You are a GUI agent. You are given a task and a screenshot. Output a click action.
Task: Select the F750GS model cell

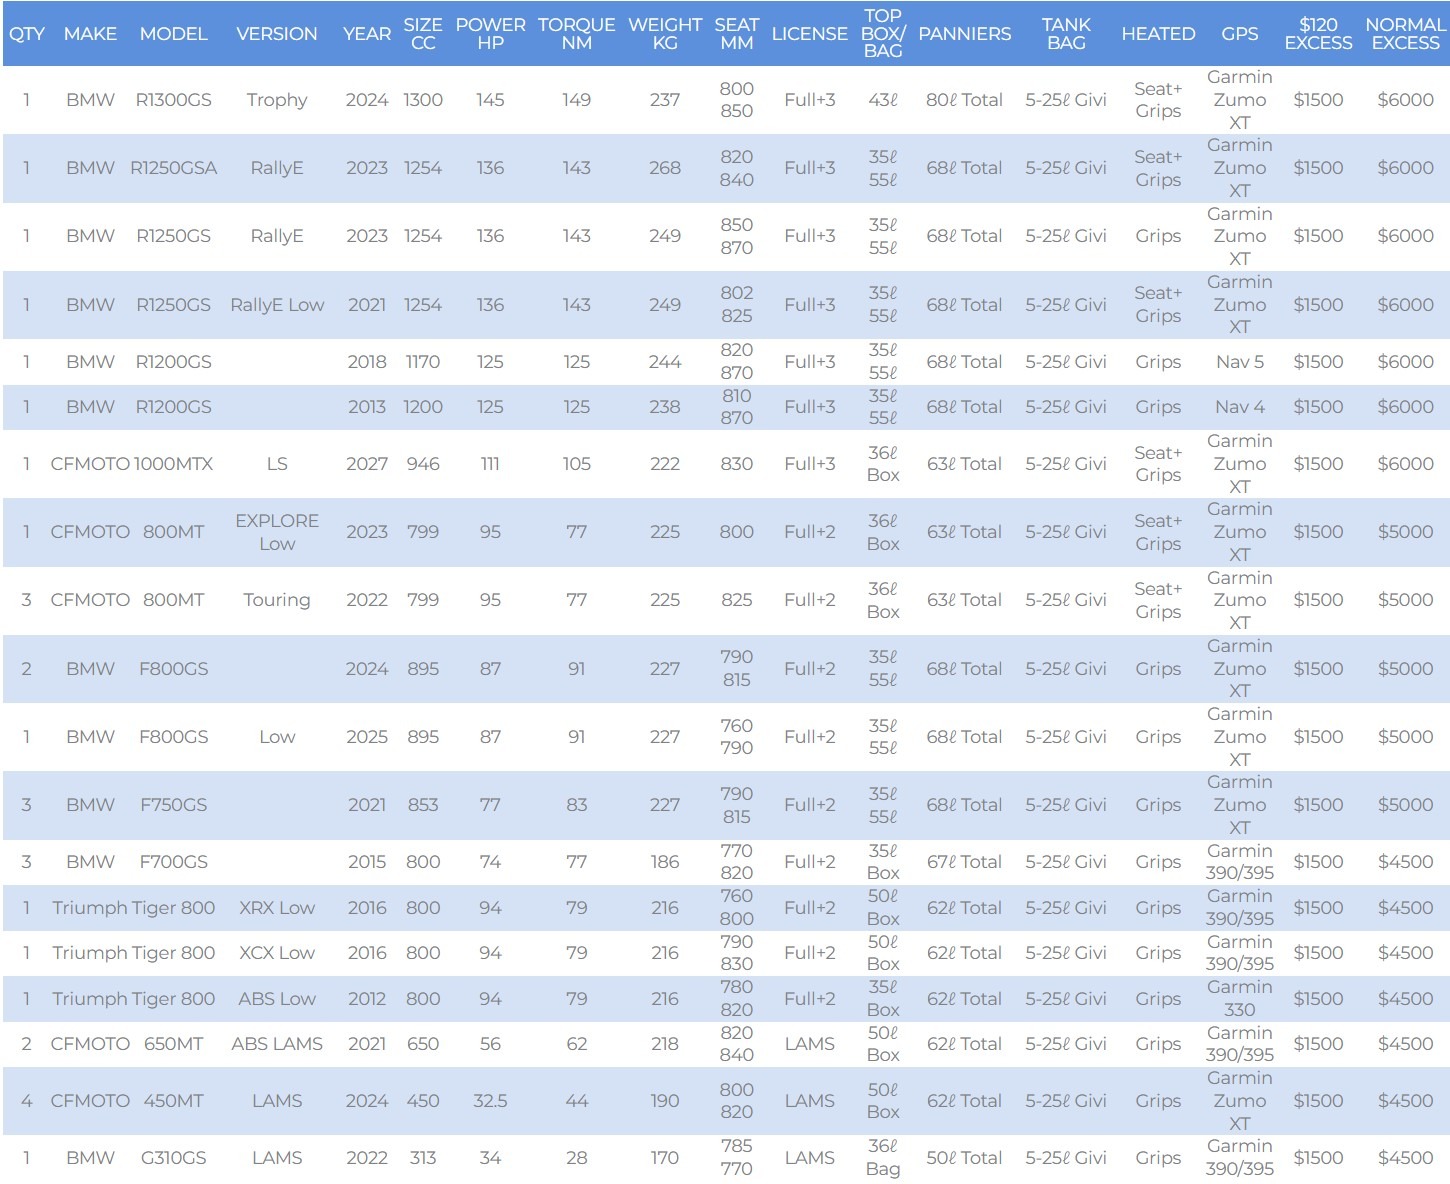173,805
